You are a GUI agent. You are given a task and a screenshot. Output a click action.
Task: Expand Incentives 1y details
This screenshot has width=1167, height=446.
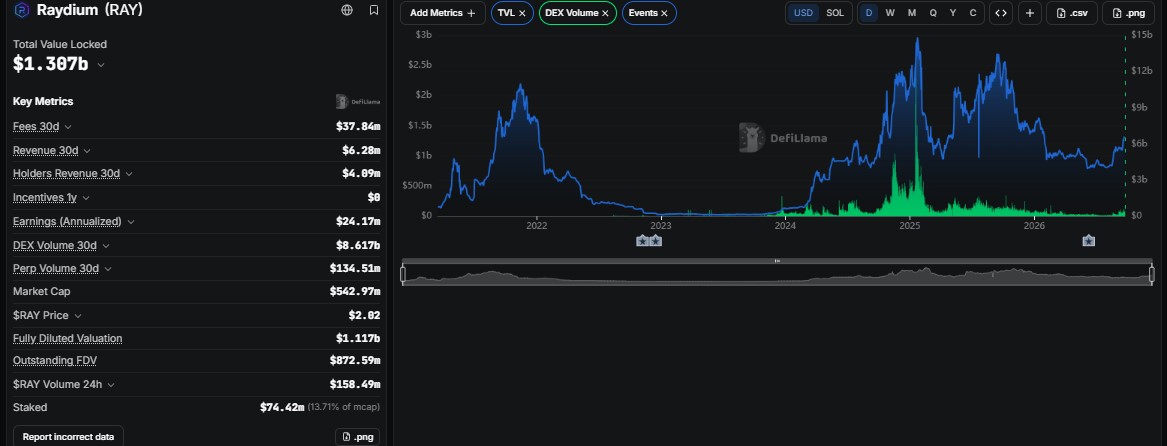tap(86, 198)
